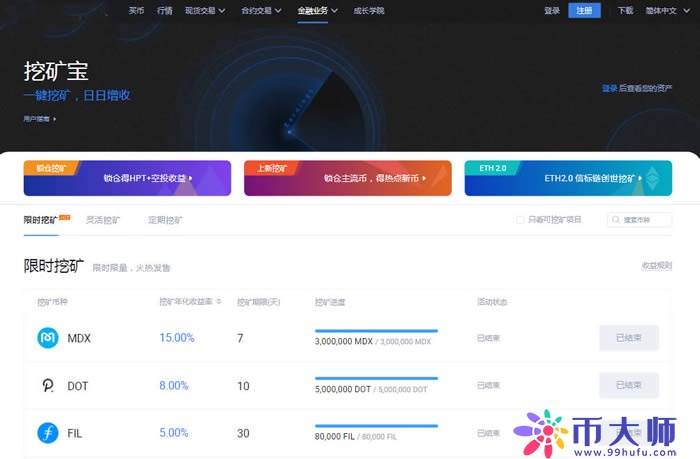Switch to the 定期挖矿 tab
Viewport: 700px width, 459px height.
165,219
